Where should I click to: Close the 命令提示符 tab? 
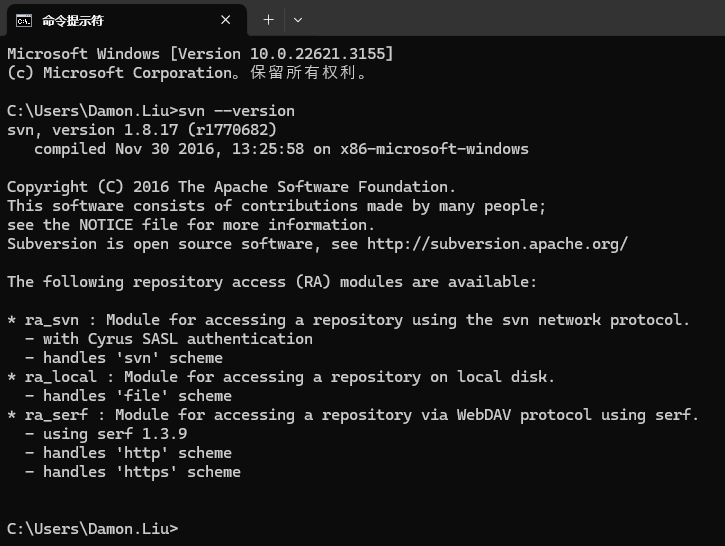pyautogui.click(x=226, y=20)
